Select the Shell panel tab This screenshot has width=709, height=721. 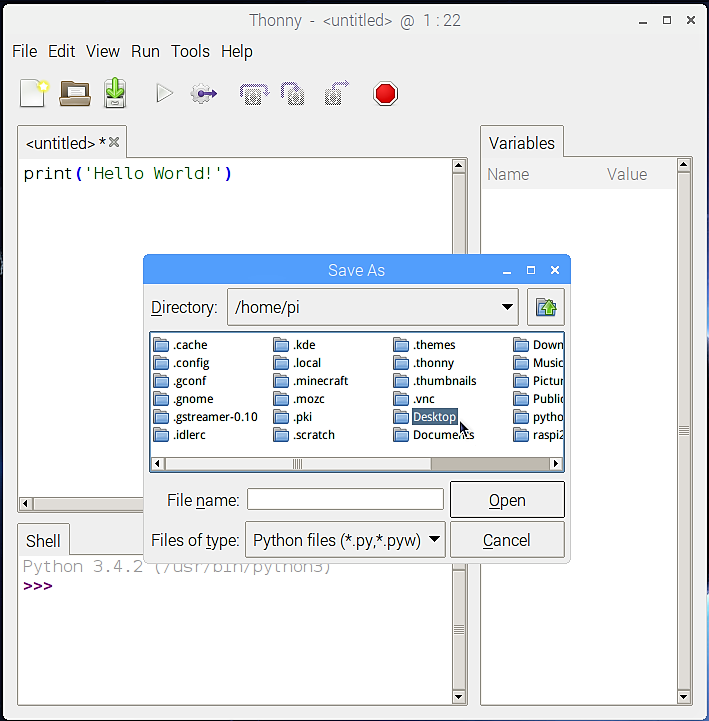click(43, 541)
